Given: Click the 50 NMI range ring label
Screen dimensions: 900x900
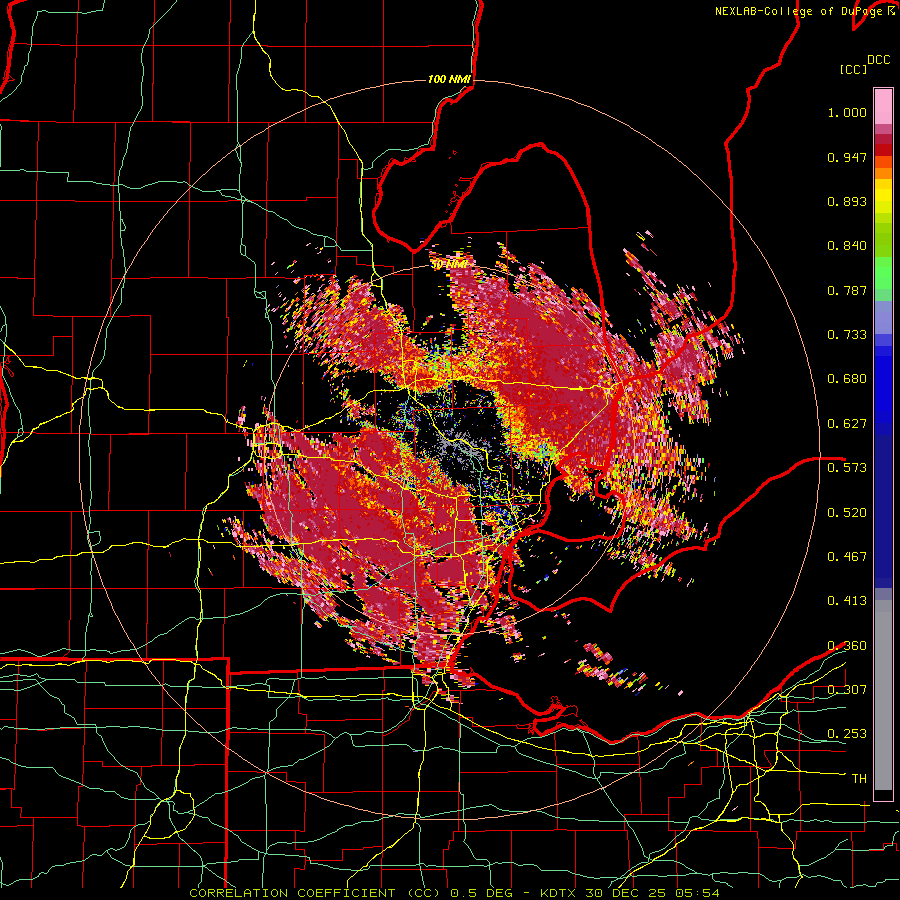Looking at the screenshot, I should pos(449,265).
